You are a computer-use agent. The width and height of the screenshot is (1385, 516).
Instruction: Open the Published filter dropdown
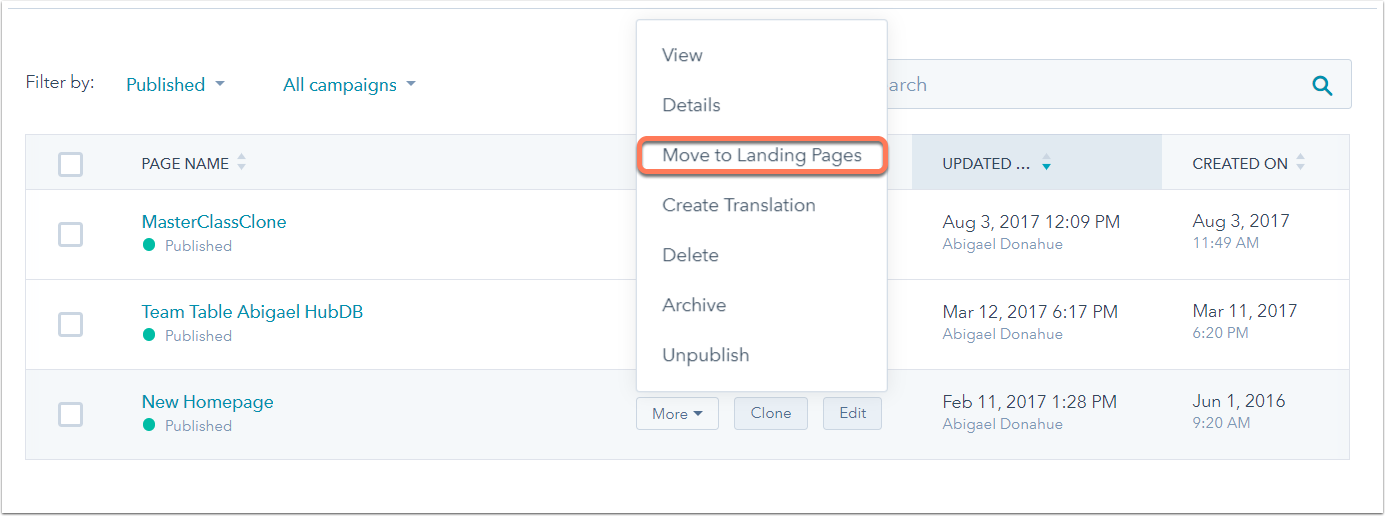tap(175, 85)
